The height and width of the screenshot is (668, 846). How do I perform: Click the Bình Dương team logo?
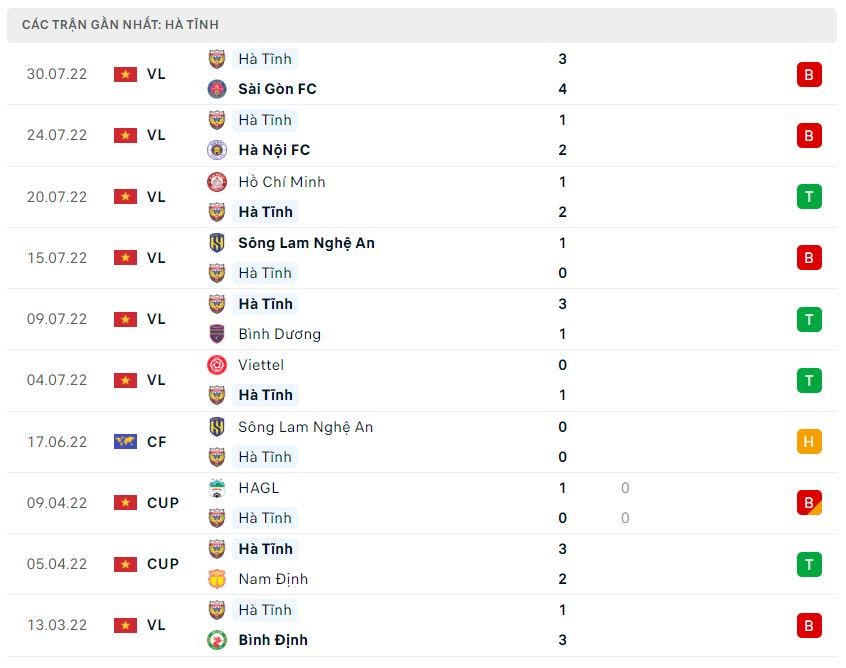217,334
